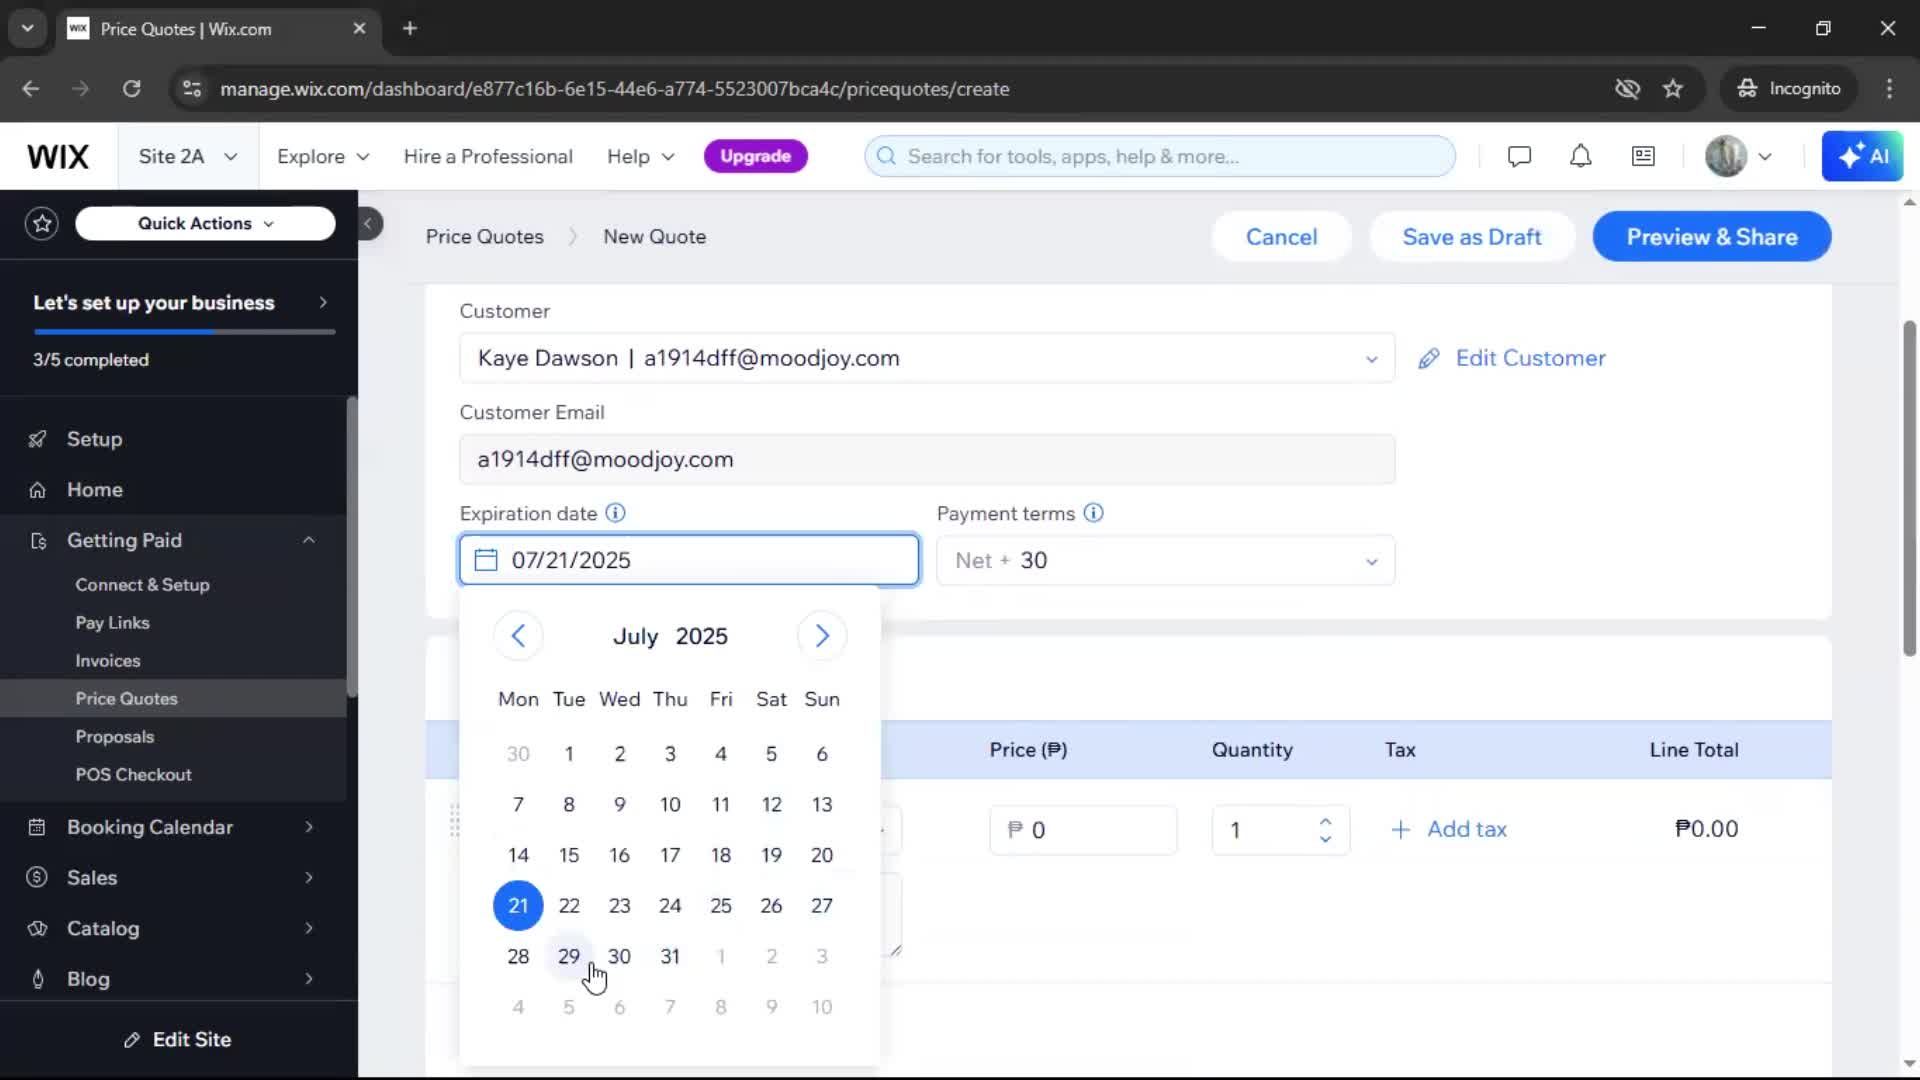Click the Expiration date input field
This screenshot has height=1080, width=1920.
point(689,560)
